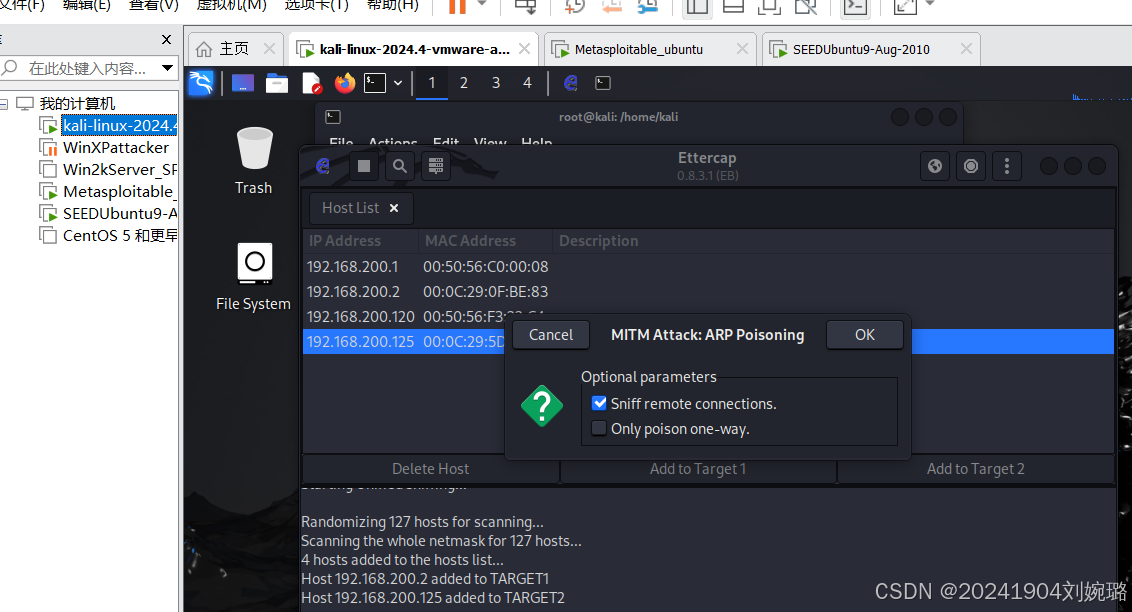1132x612 pixels.
Task: Sort hosts by IP Address column
Action: (360, 241)
